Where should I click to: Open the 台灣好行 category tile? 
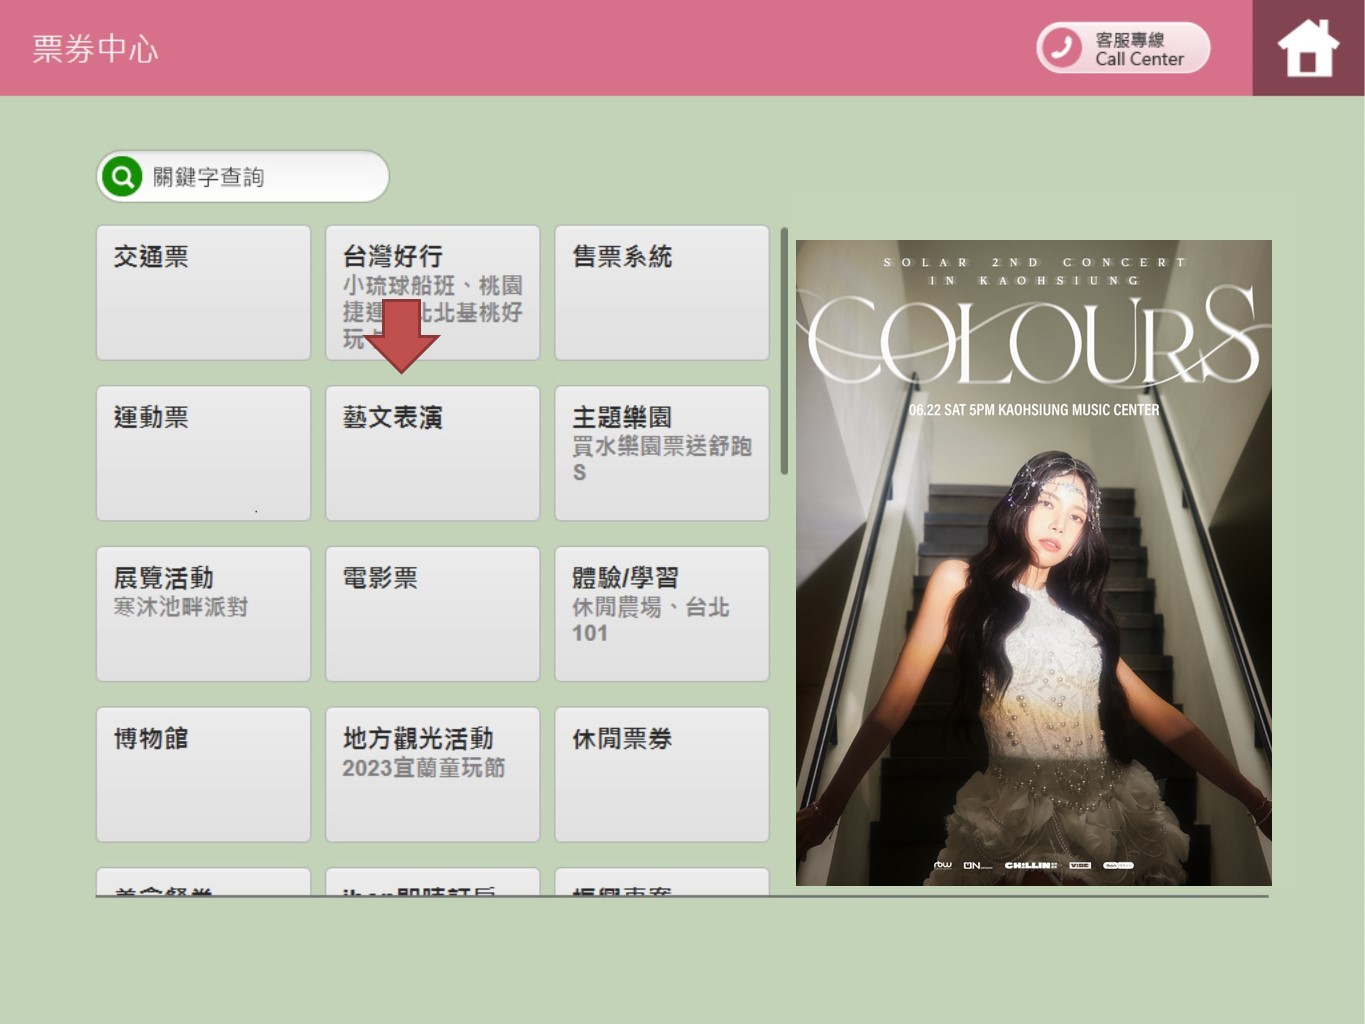click(x=433, y=293)
